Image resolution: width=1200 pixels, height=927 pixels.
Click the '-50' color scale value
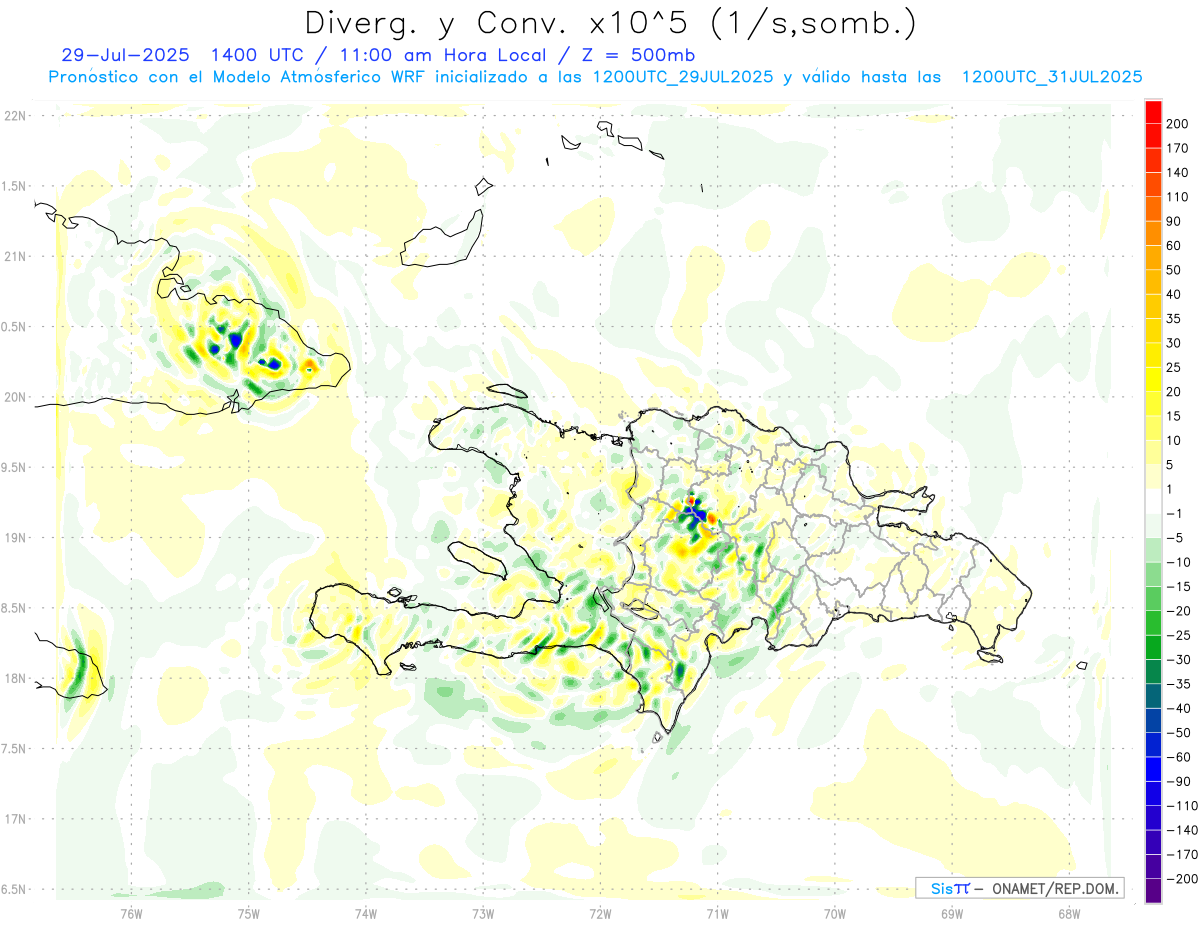pos(1177,732)
